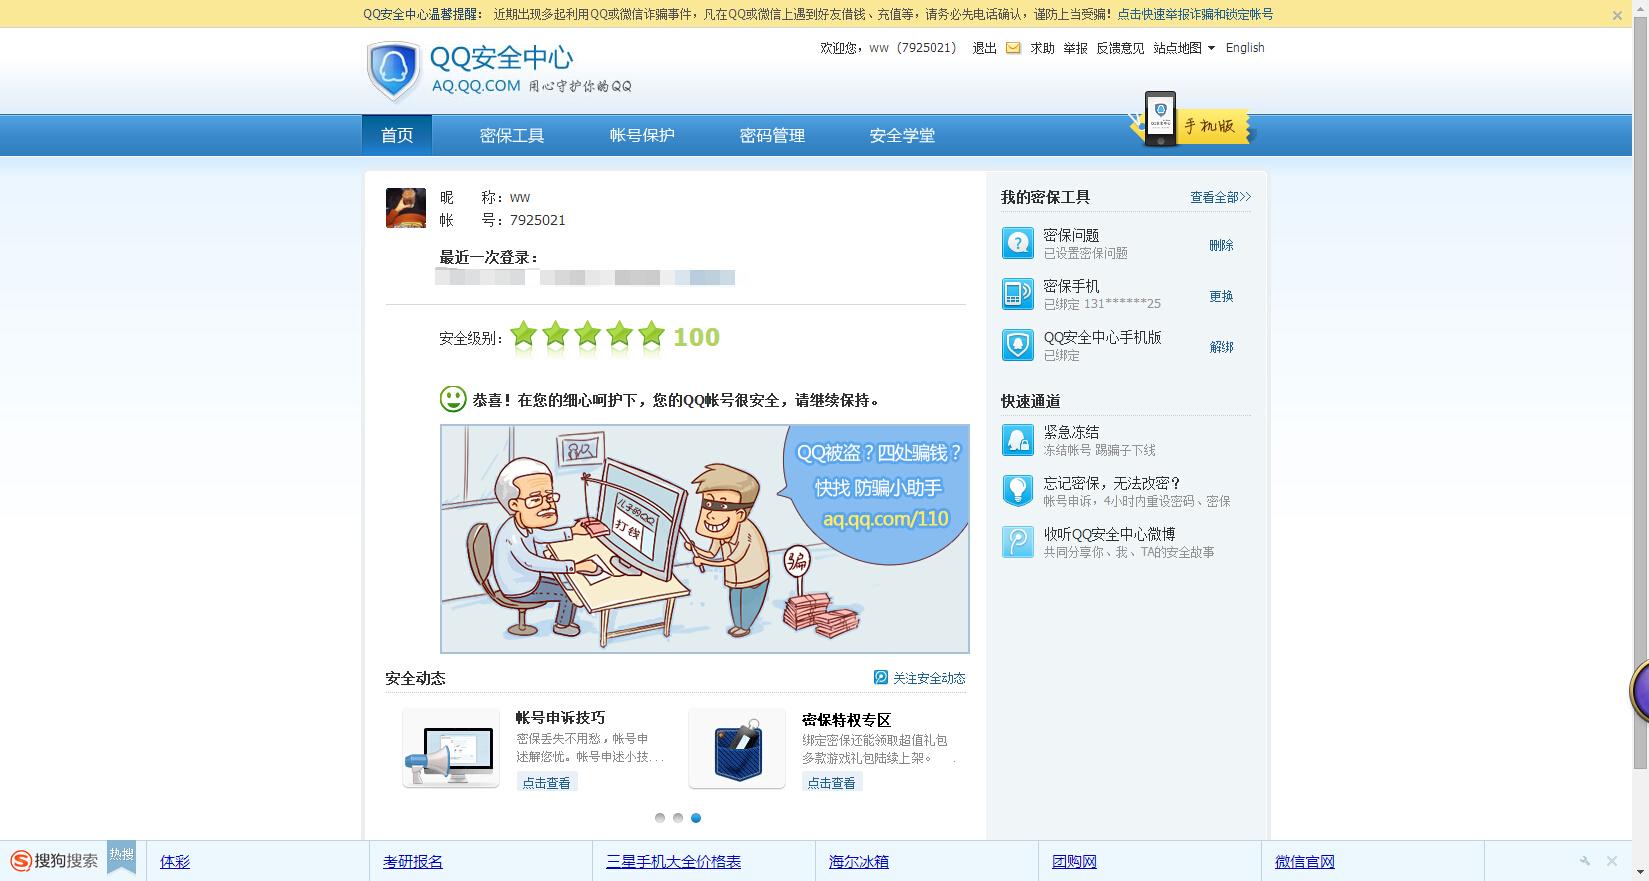Open 收听QQ安全中心微博 link
1649x881 pixels.
click(1109, 534)
